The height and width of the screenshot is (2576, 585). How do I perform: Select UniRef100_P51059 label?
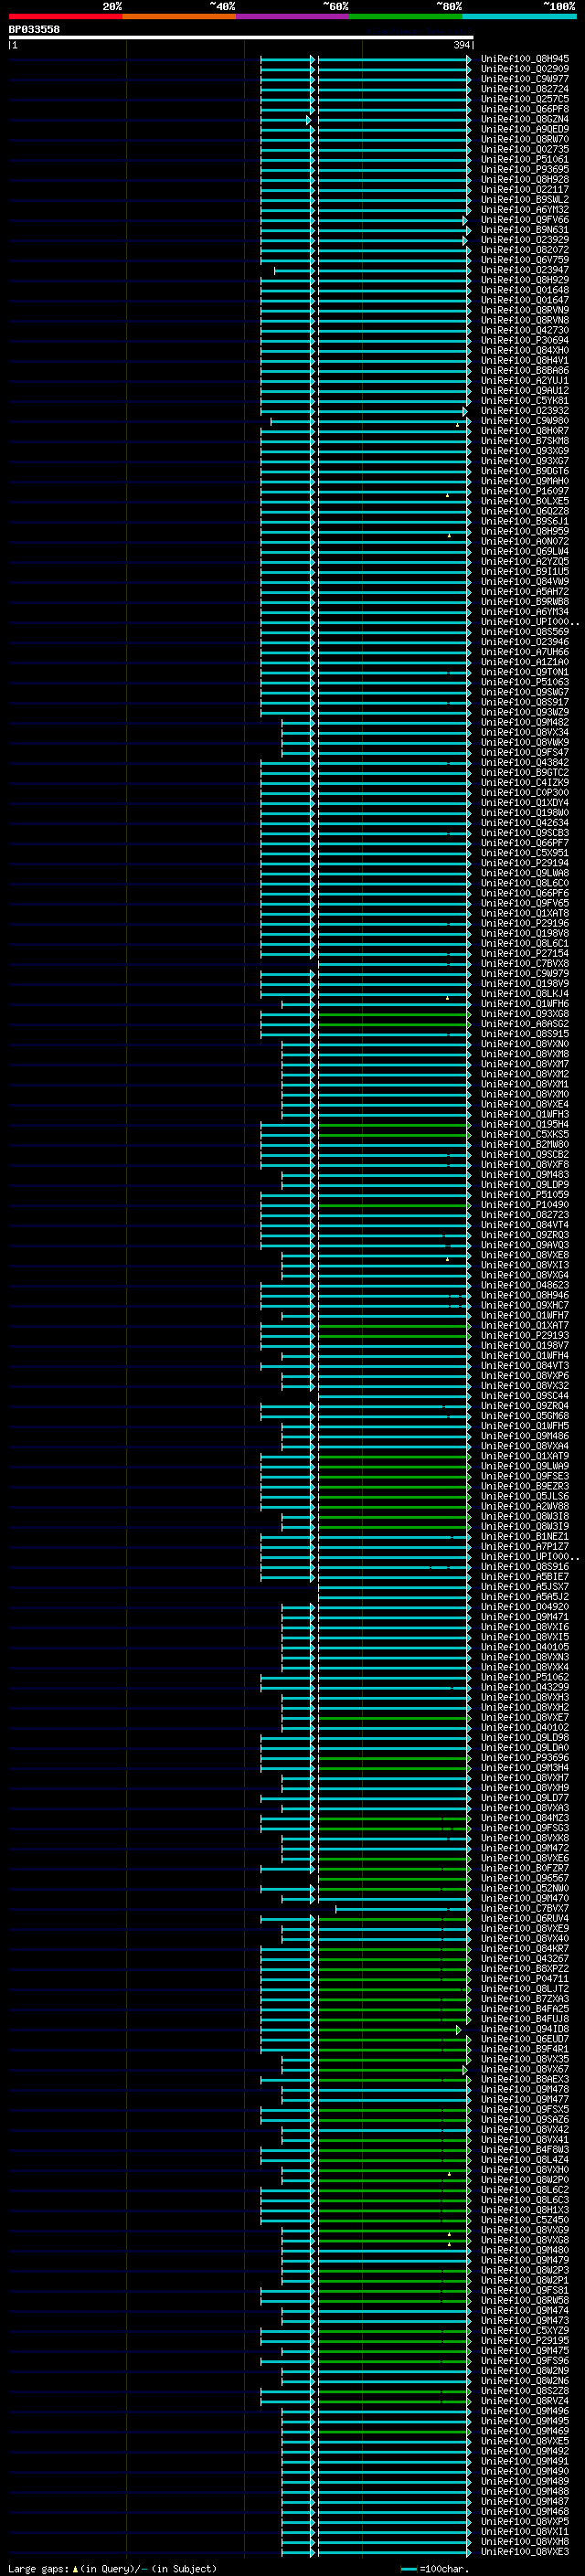click(525, 1195)
